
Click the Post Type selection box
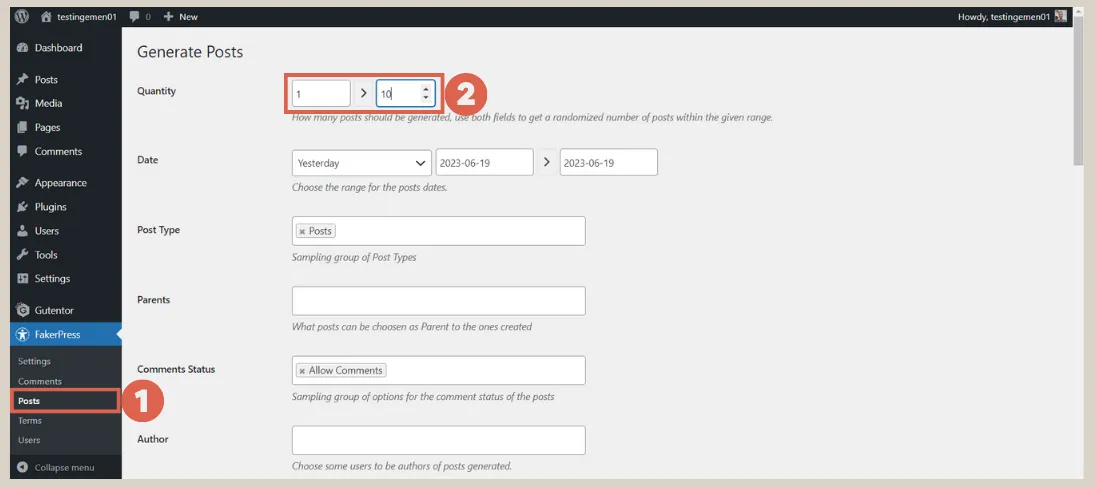tap(438, 231)
